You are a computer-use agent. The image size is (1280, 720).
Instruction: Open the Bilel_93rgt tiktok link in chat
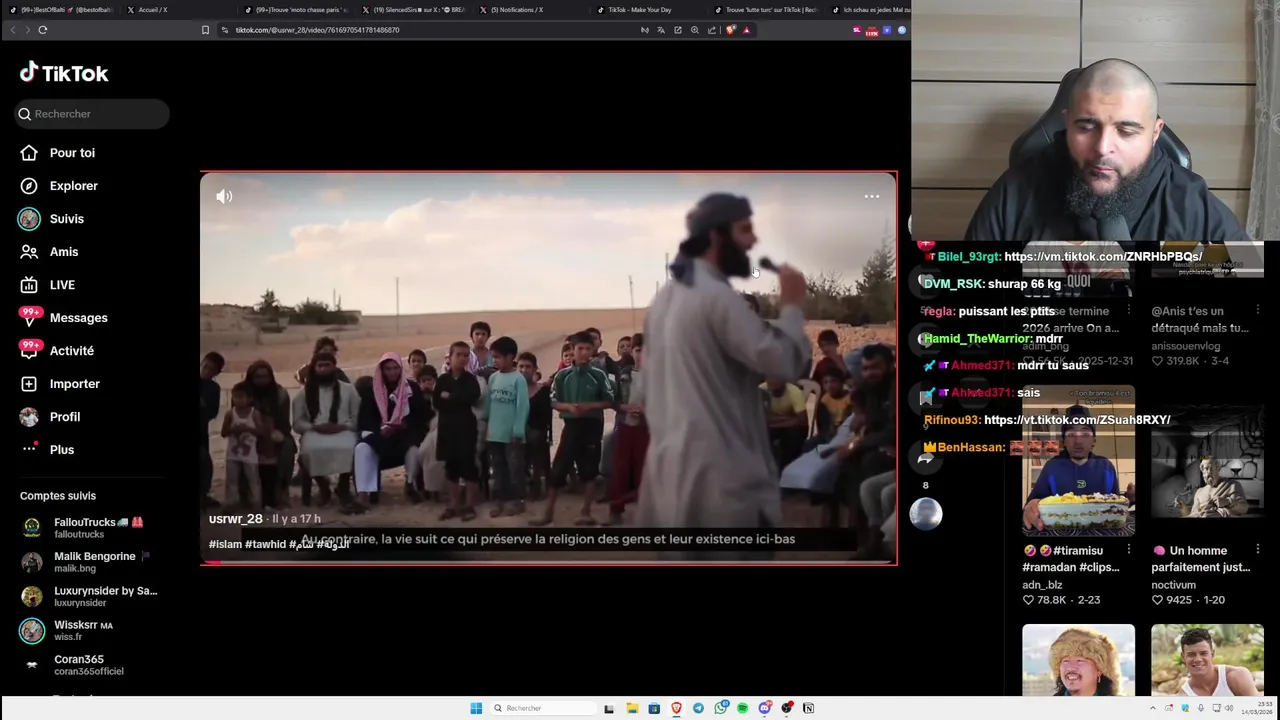point(1103,257)
